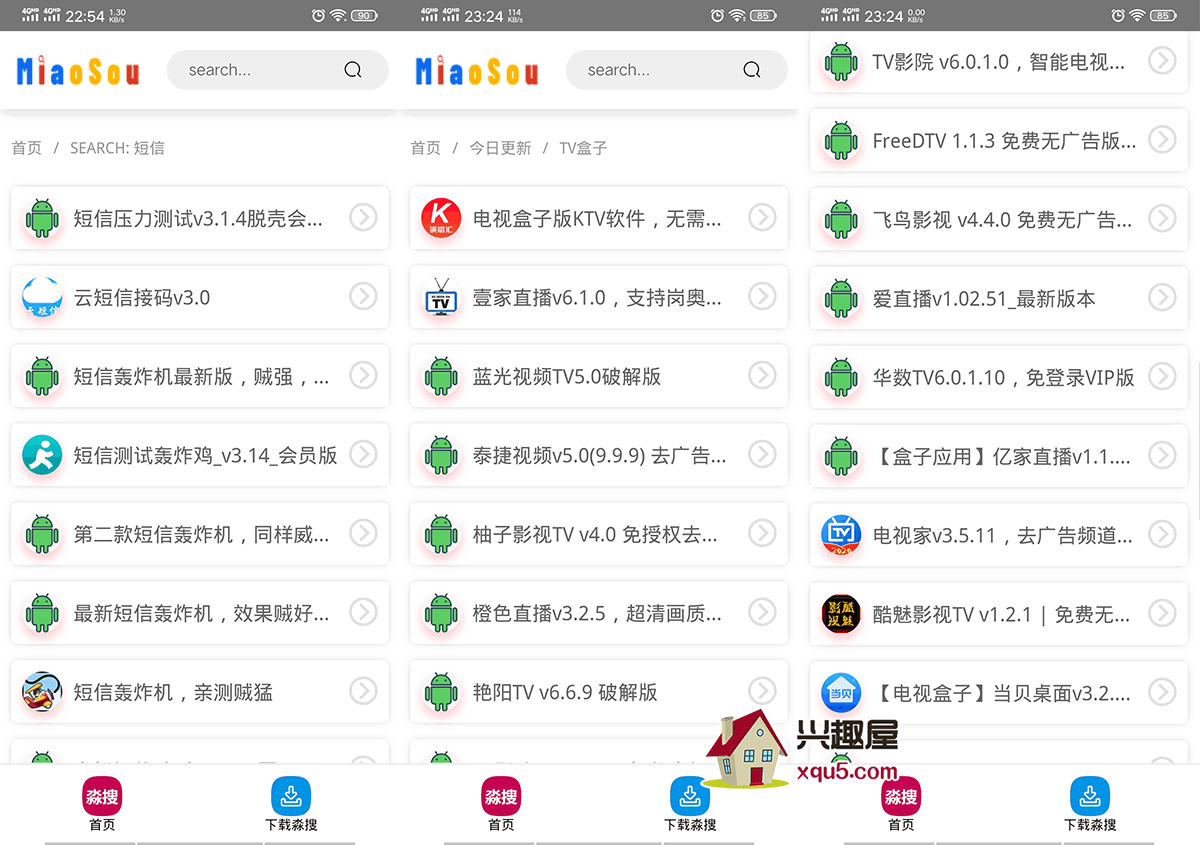1200x845 pixels.
Task: Click the arrow on the TV影院 v6.0.1.0 row
Action: click(x=1162, y=60)
